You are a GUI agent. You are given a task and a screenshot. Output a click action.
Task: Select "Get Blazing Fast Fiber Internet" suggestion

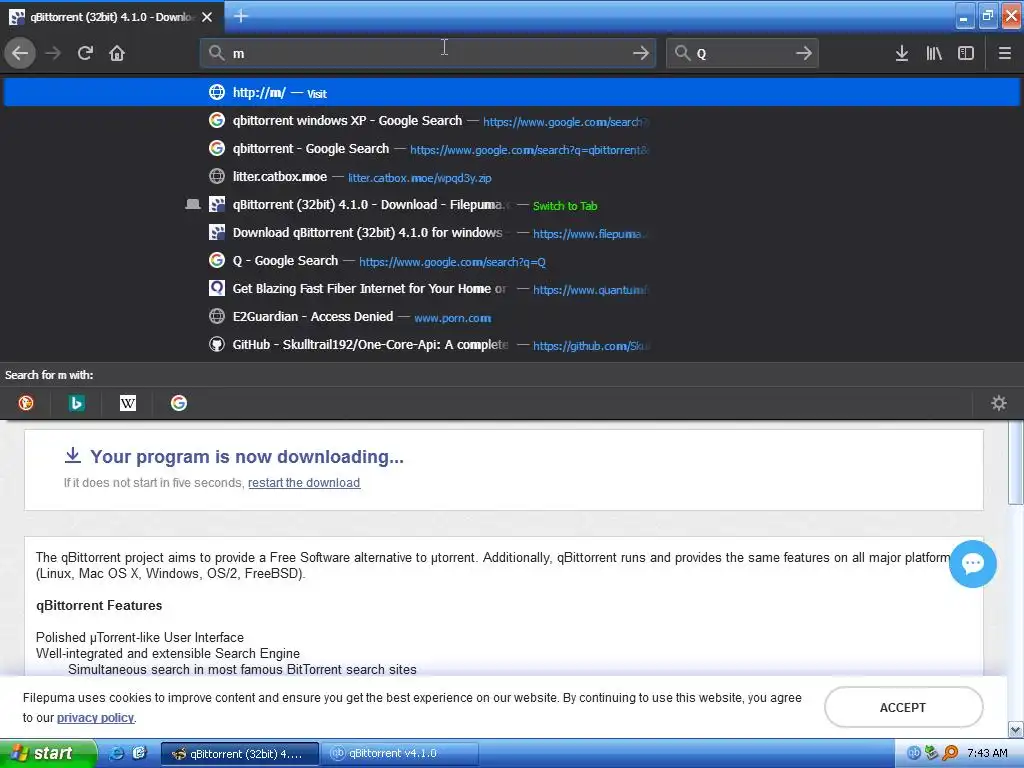[x=512, y=289]
